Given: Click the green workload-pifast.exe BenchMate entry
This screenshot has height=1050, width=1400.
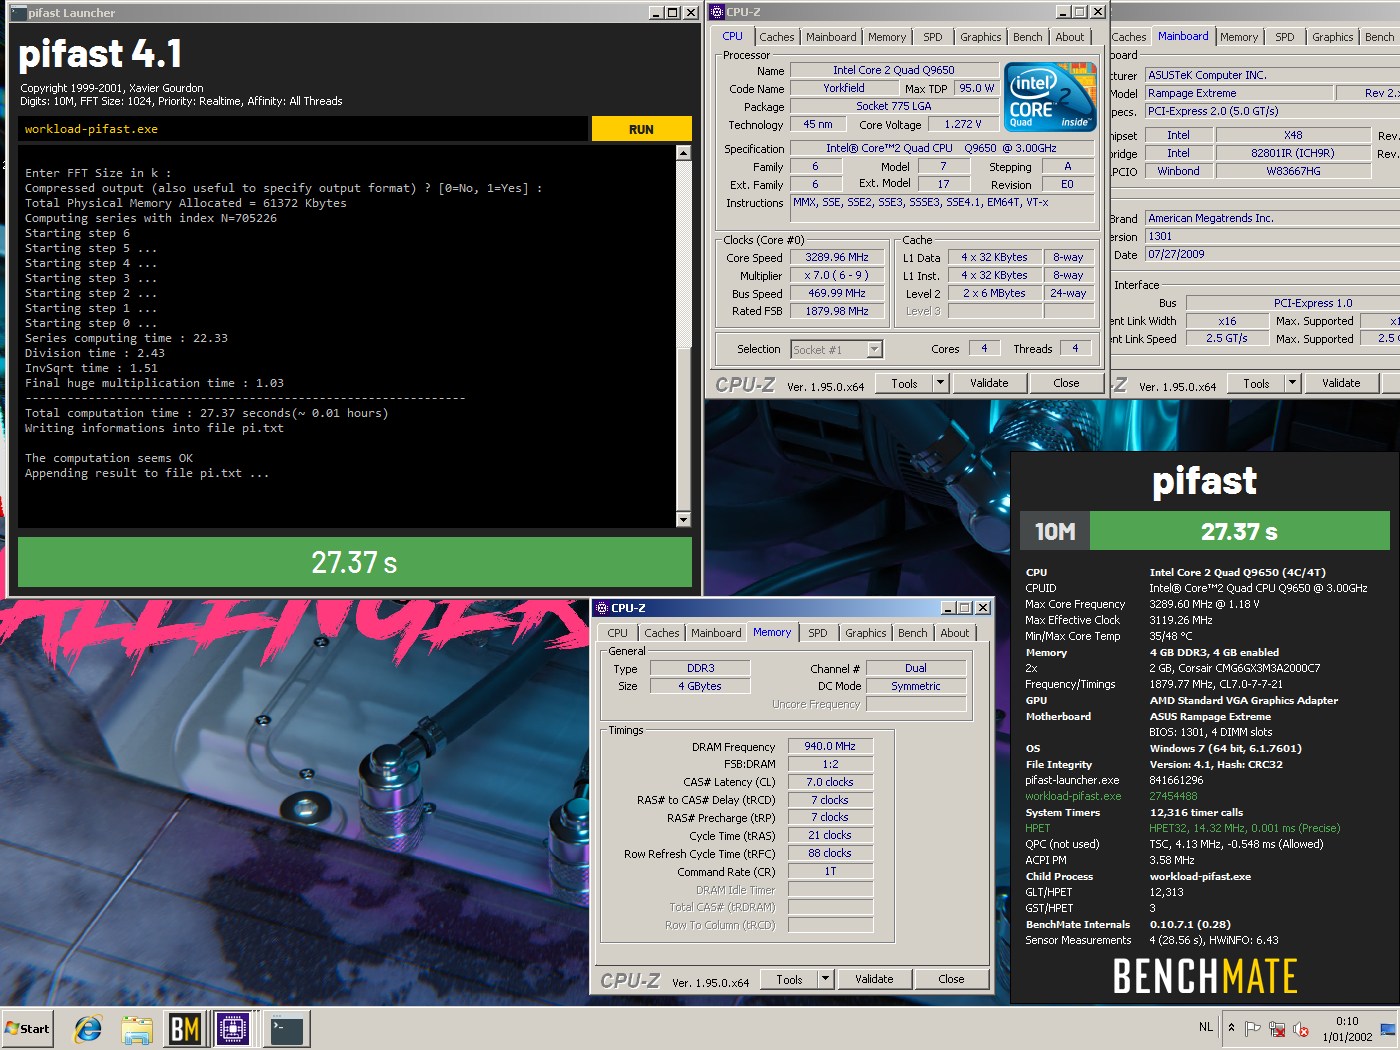Looking at the screenshot, I should click(1073, 796).
